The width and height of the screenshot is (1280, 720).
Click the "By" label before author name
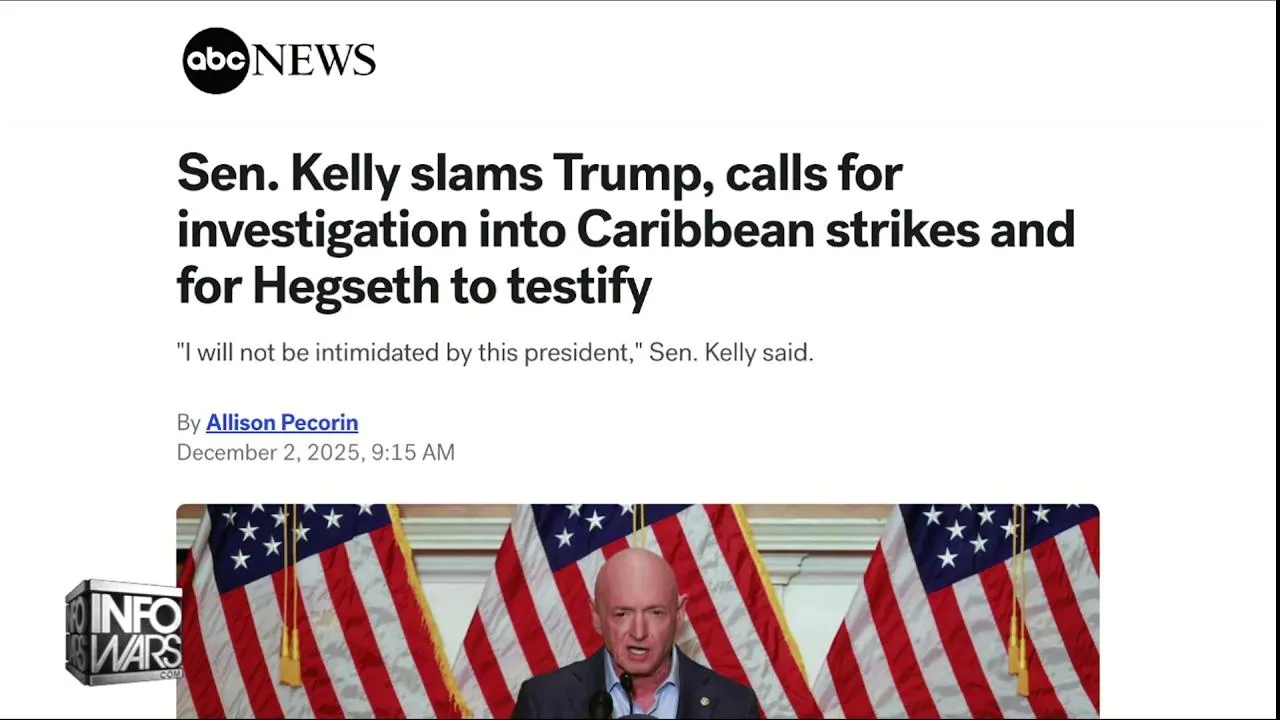[188, 423]
